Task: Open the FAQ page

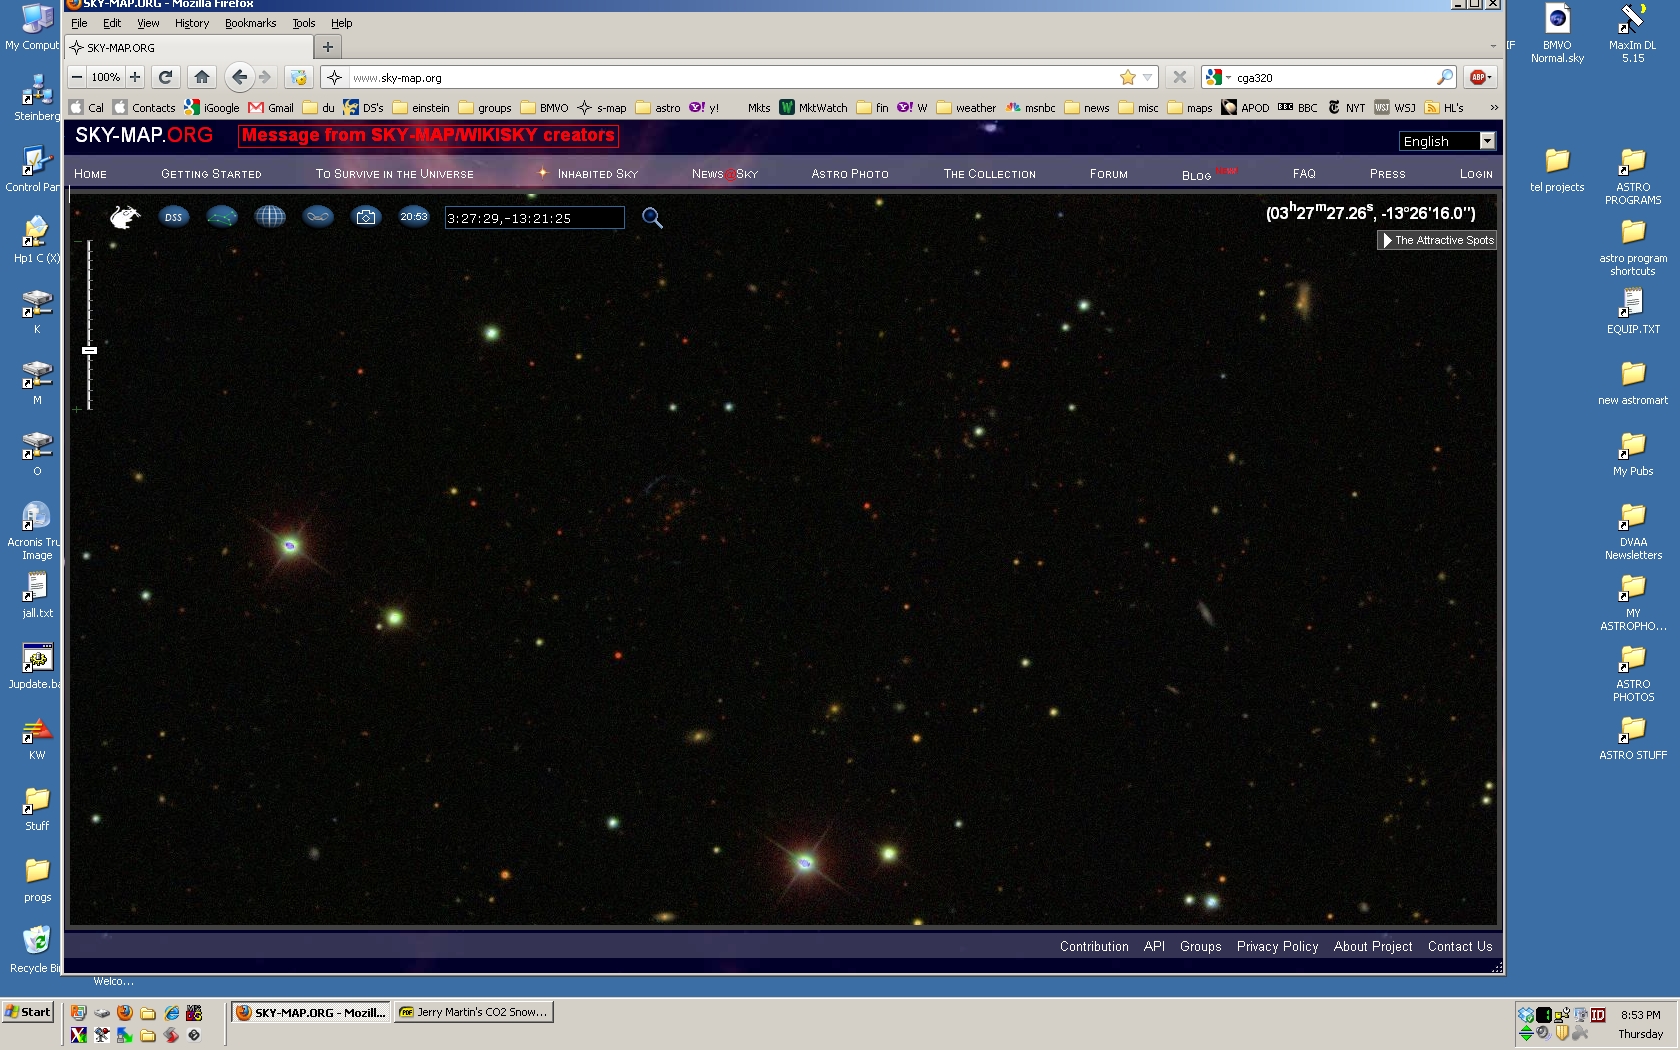Action: (1304, 174)
